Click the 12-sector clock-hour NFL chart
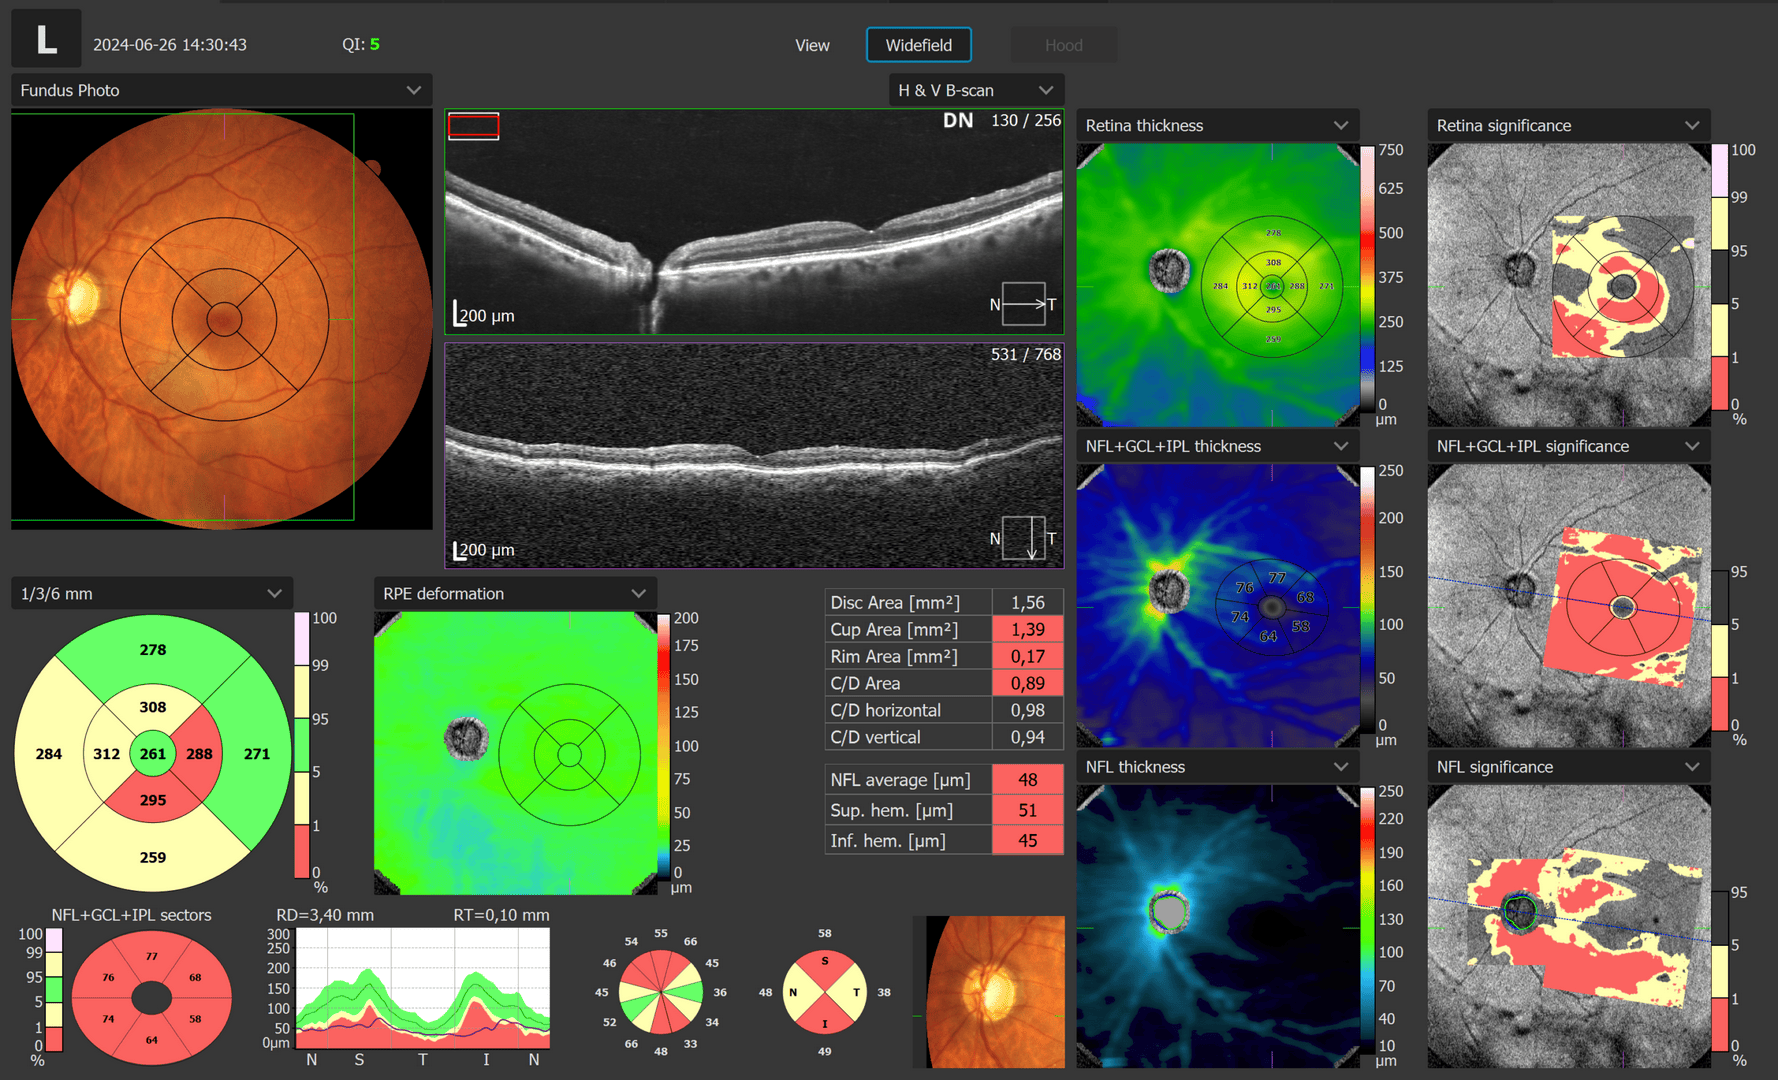 click(660, 992)
